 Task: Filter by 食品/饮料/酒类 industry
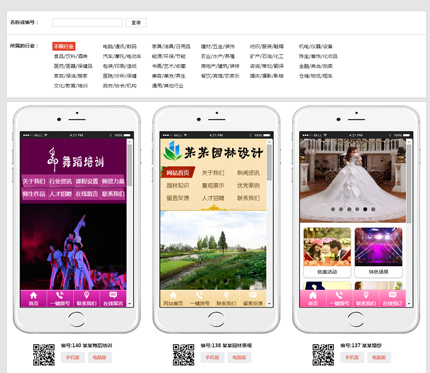pos(71,56)
